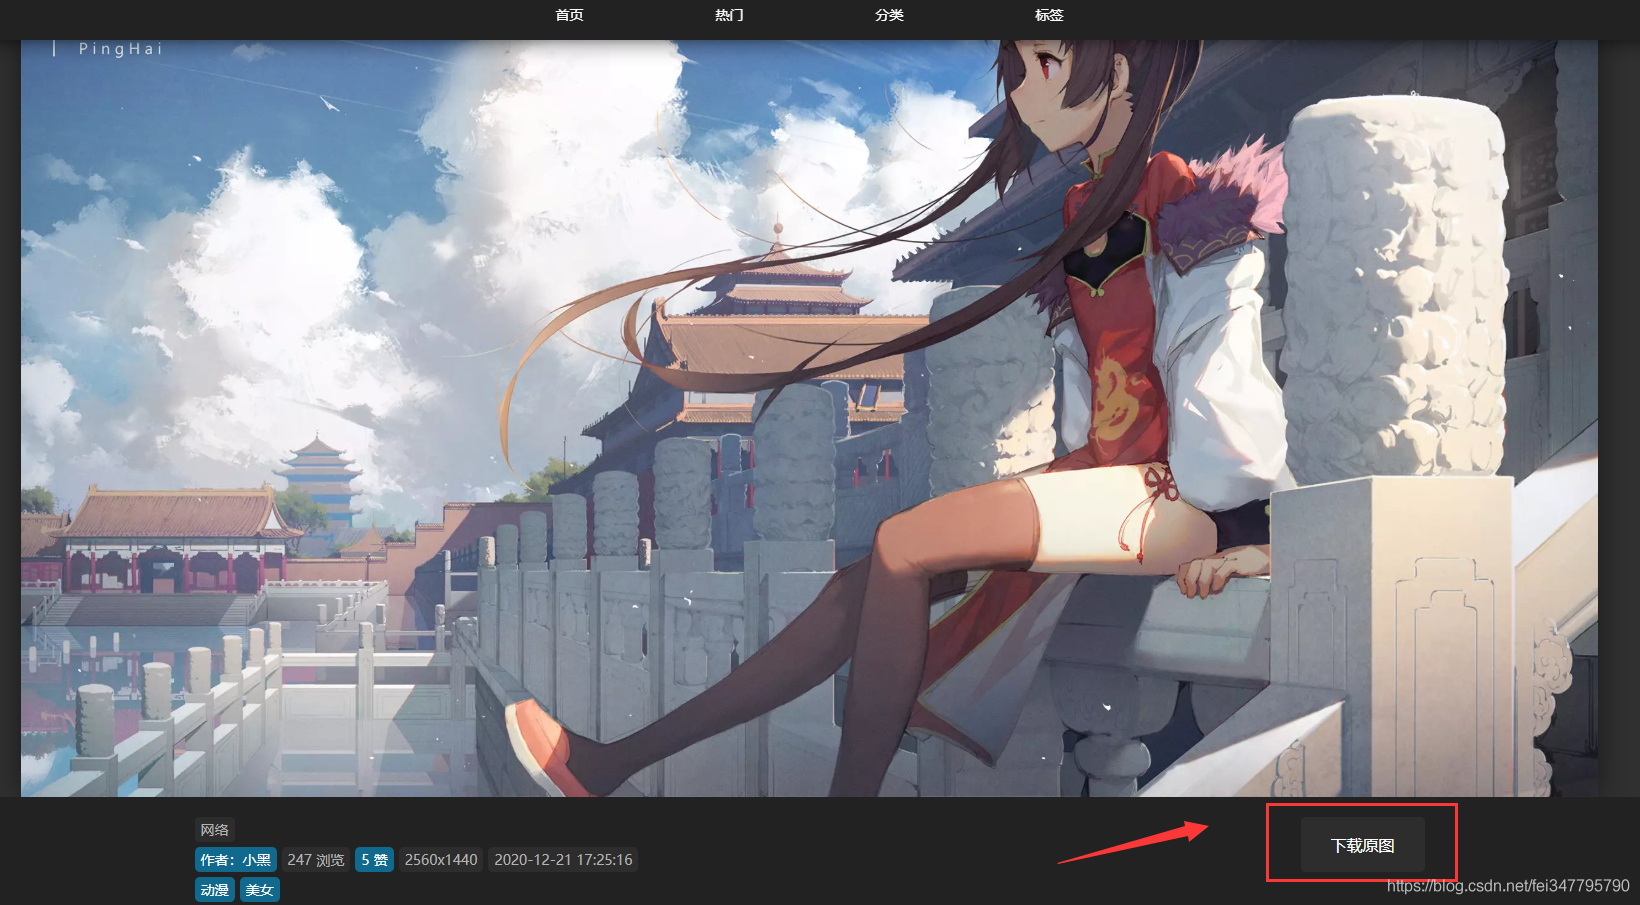The image size is (1640, 905).
Task: Click the 247 浏览 view count badge
Action: pyautogui.click(x=315, y=860)
